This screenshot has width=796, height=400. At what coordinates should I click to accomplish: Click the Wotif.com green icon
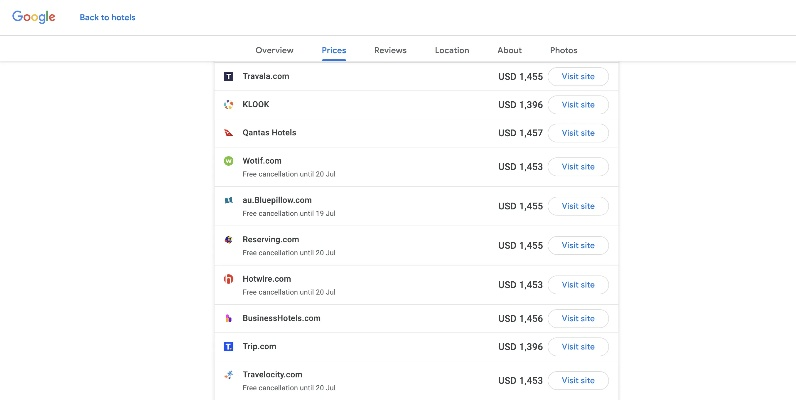pyautogui.click(x=228, y=161)
